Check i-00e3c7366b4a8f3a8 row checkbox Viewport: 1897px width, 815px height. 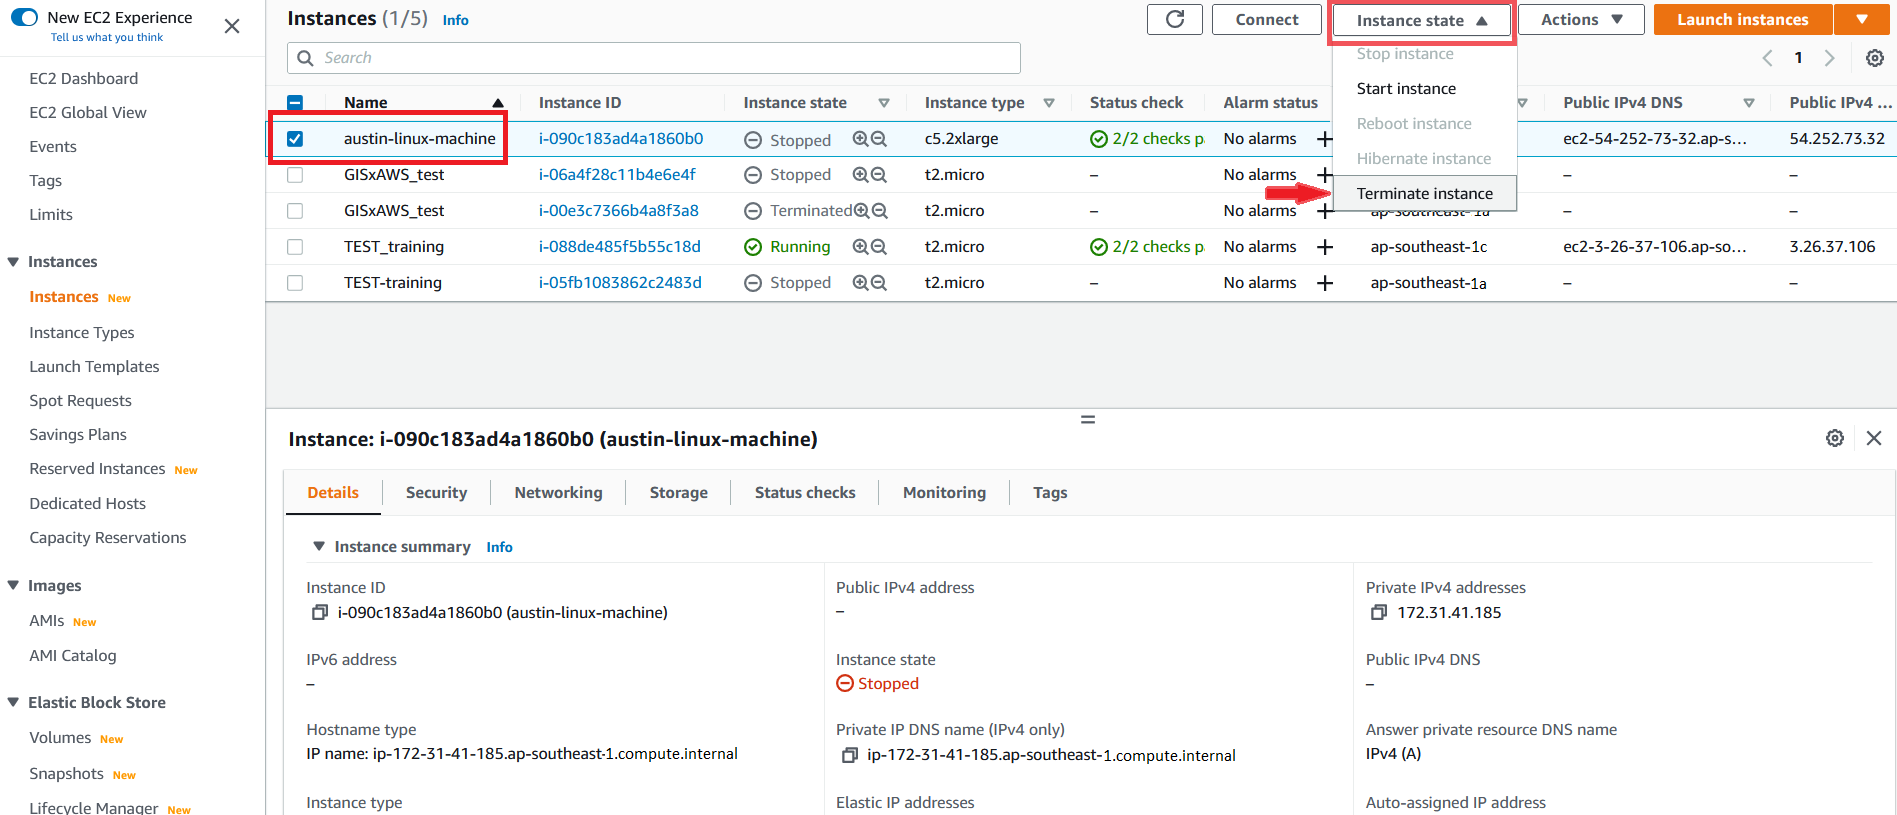295,211
